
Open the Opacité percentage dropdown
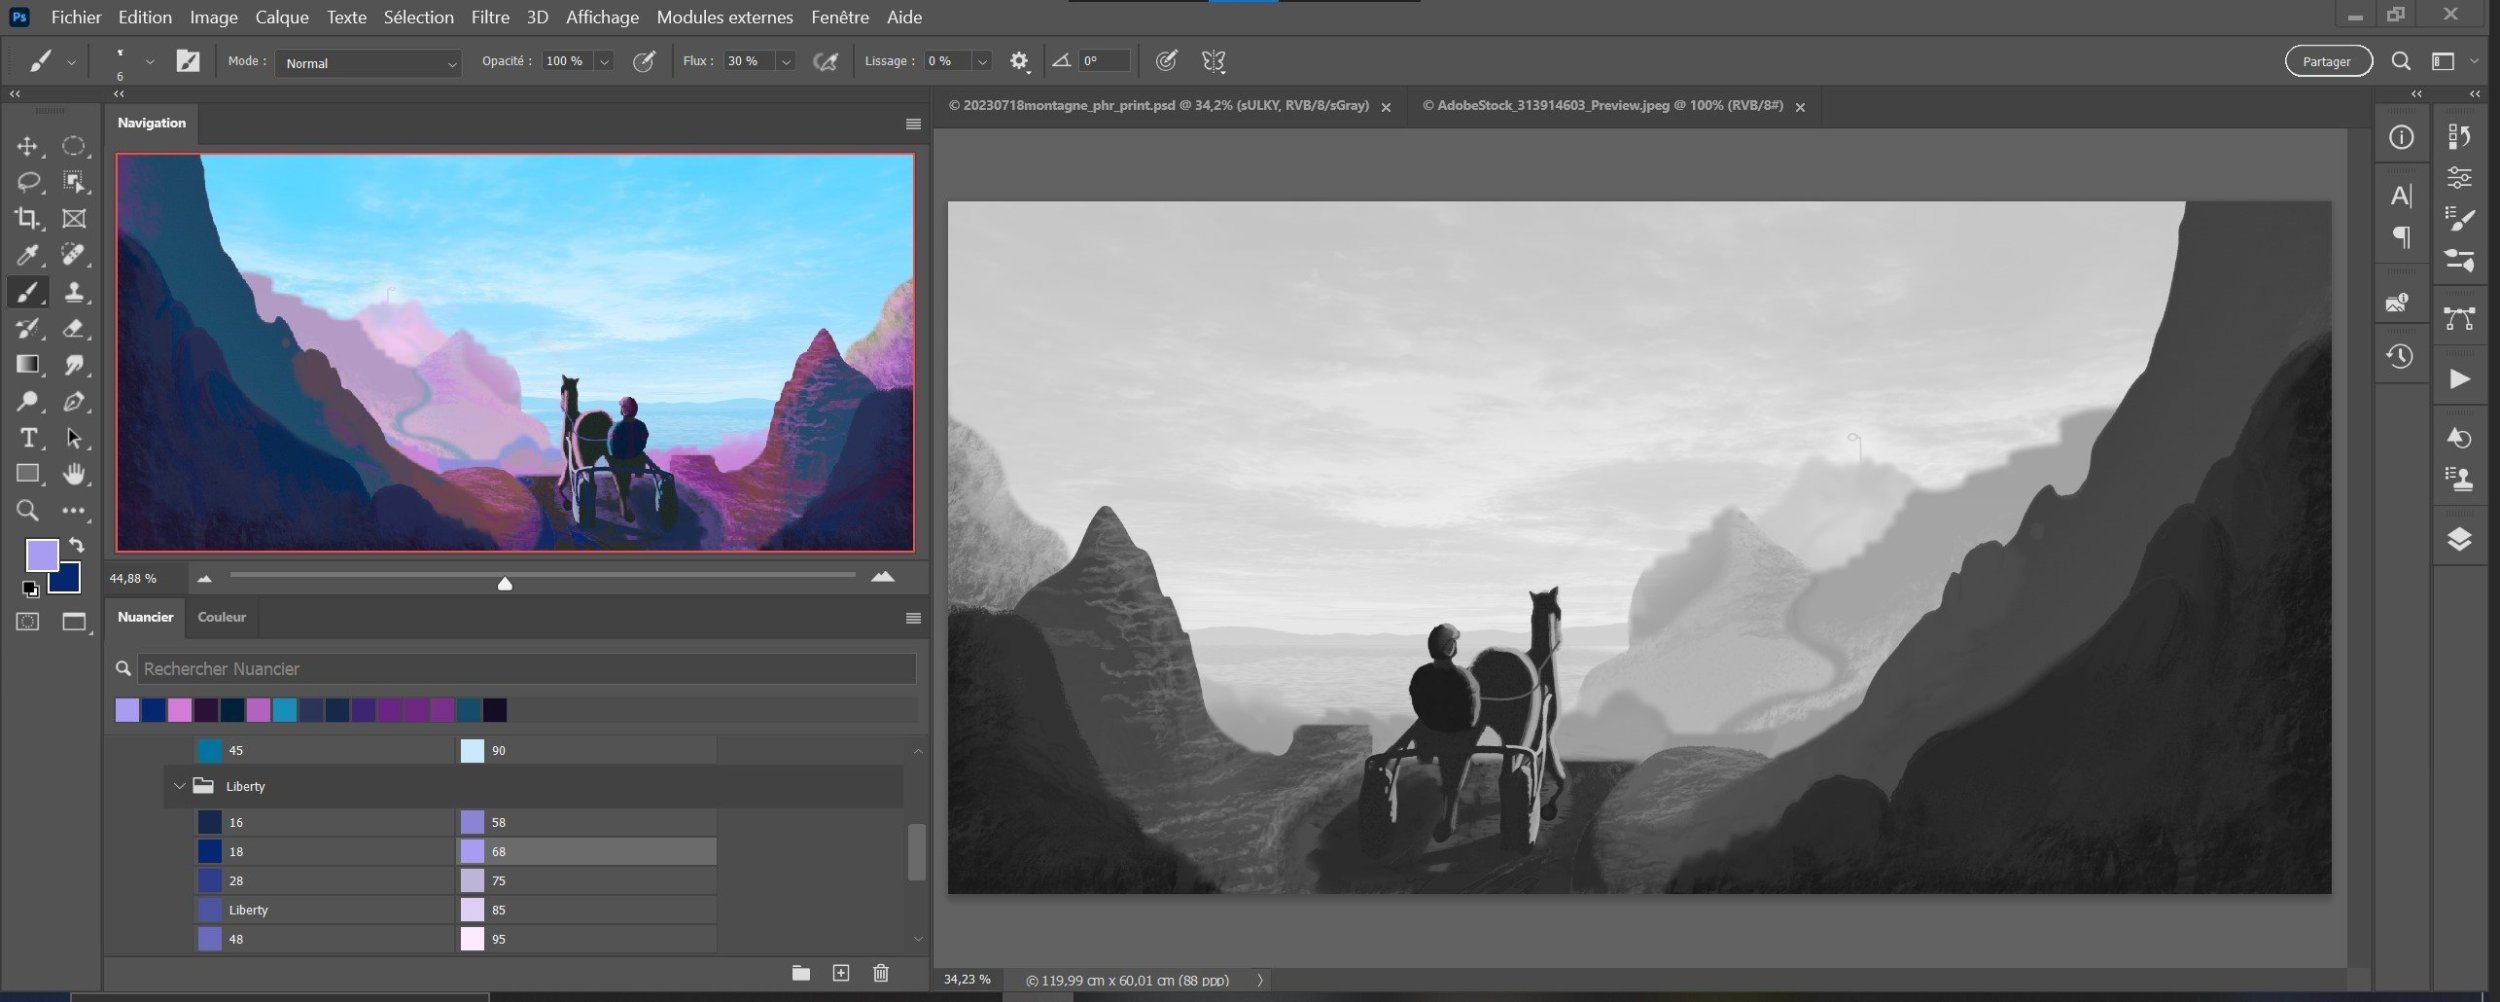tap(604, 62)
